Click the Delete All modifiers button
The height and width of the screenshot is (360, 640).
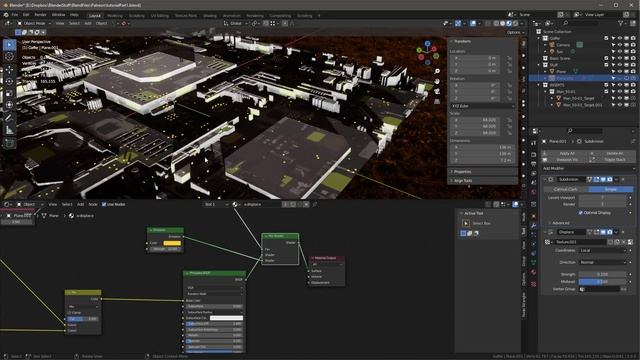click(x=613, y=153)
